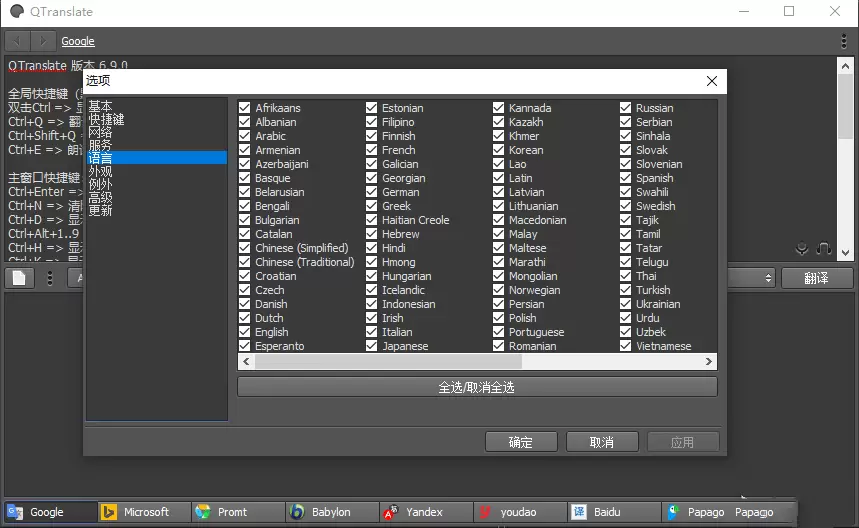Select the Yandex translation service
Image resolution: width=859 pixels, height=528 pixels.
point(427,512)
